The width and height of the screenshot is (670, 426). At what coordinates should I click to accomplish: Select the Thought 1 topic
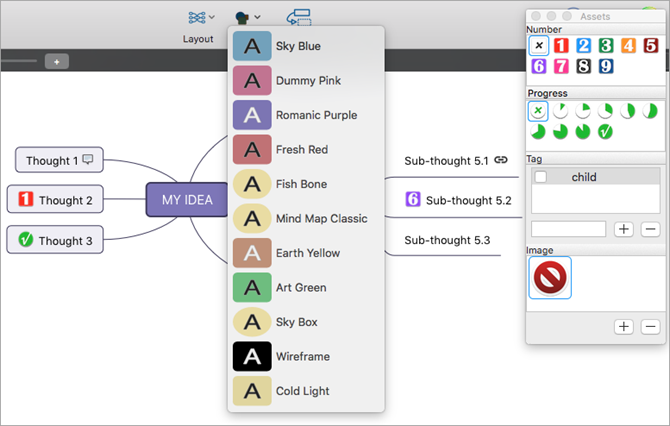coord(59,160)
